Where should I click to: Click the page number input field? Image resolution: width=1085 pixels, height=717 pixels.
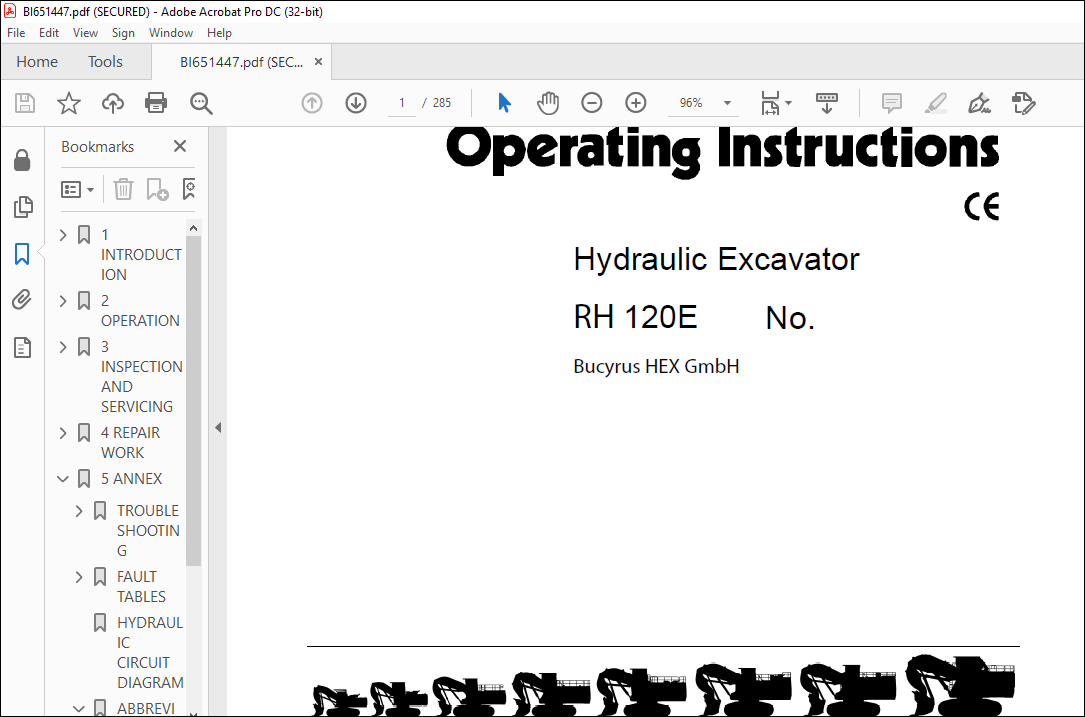(x=401, y=103)
